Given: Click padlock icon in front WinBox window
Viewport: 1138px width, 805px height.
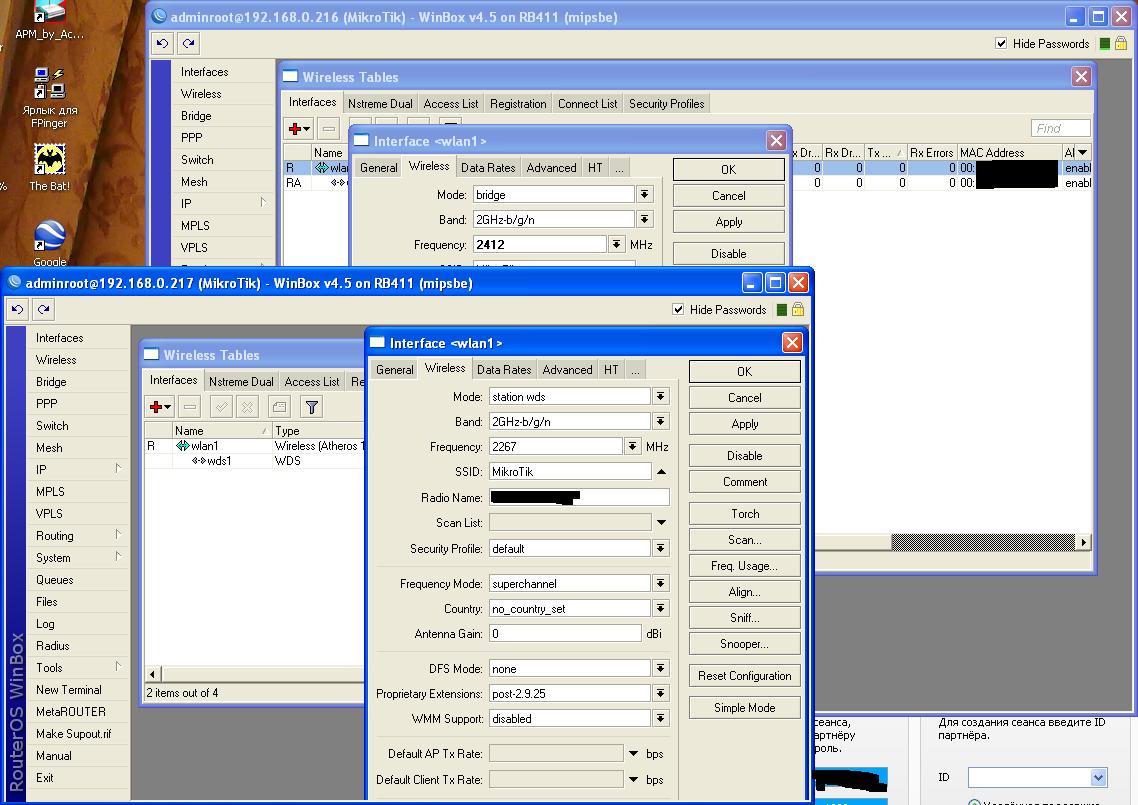Looking at the screenshot, I should pyautogui.click(x=798, y=309).
